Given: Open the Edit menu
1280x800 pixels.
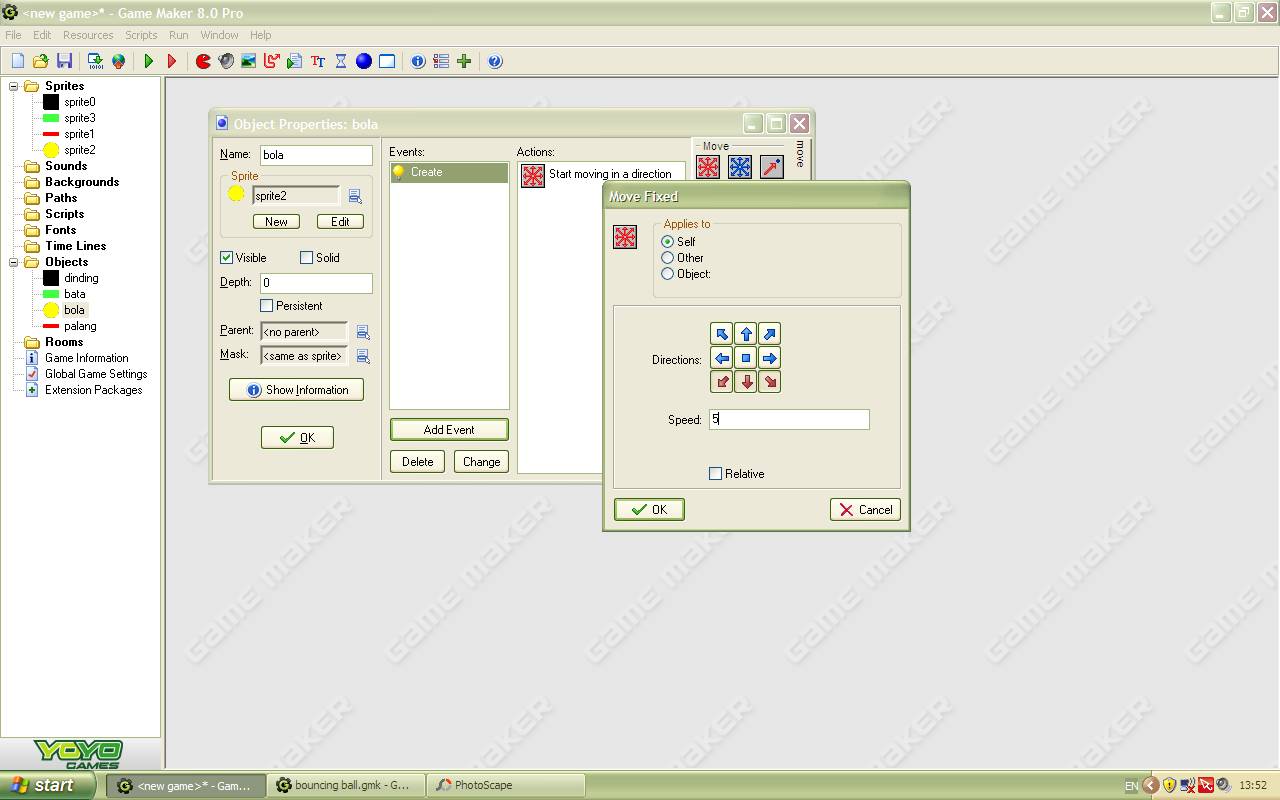Looking at the screenshot, I should coord(42,35).
